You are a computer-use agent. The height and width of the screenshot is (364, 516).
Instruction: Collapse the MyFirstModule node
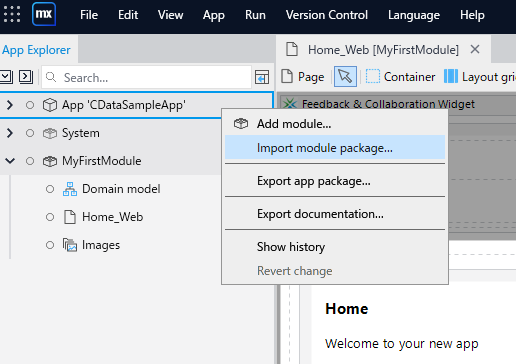pos(10,161)
